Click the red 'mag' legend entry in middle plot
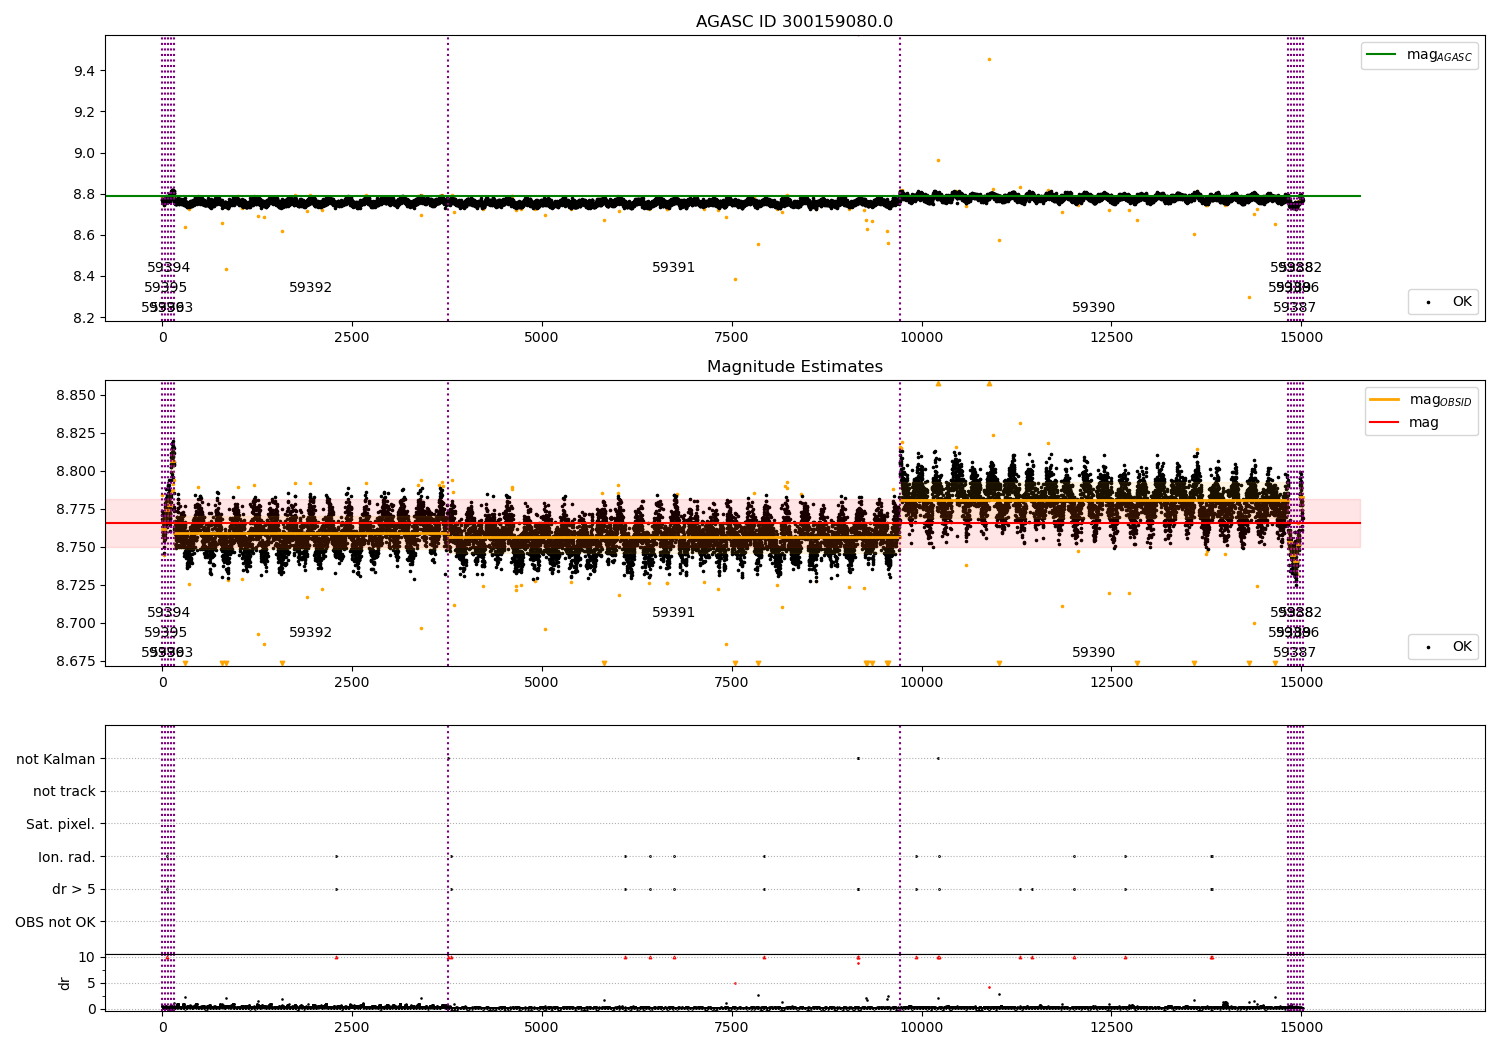The image size is (1500, 1050). click(1405, 423)
